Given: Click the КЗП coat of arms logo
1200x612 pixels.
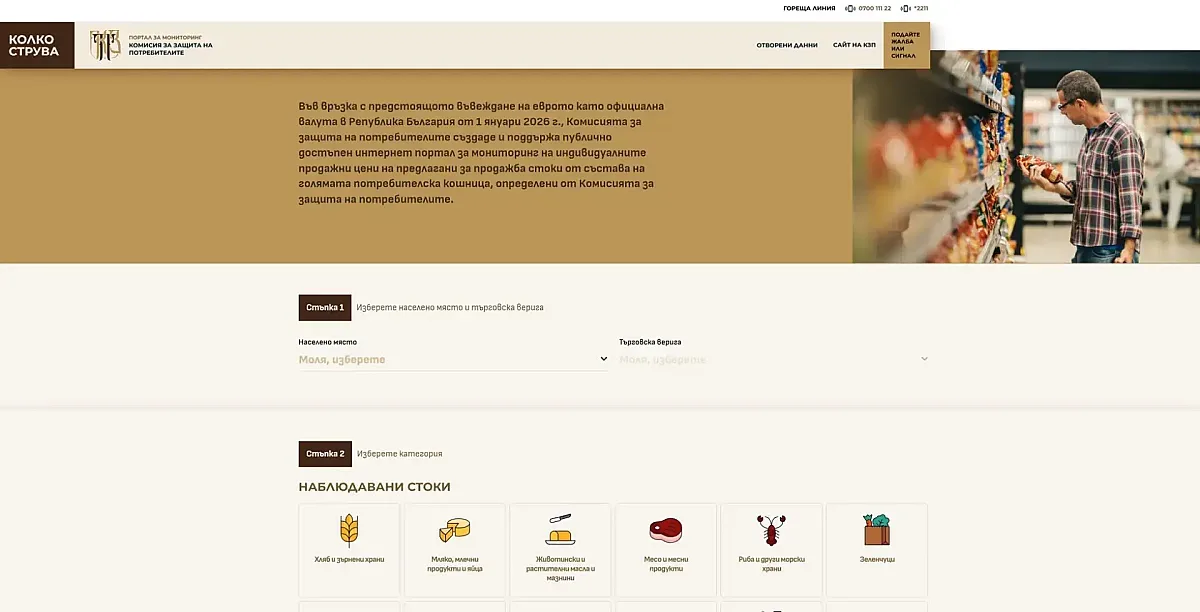Looking at the screenshot, I should [x=105, y=45].
